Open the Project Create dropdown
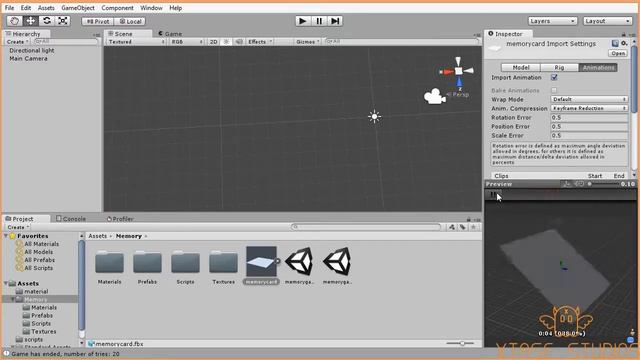 (18, 227)
